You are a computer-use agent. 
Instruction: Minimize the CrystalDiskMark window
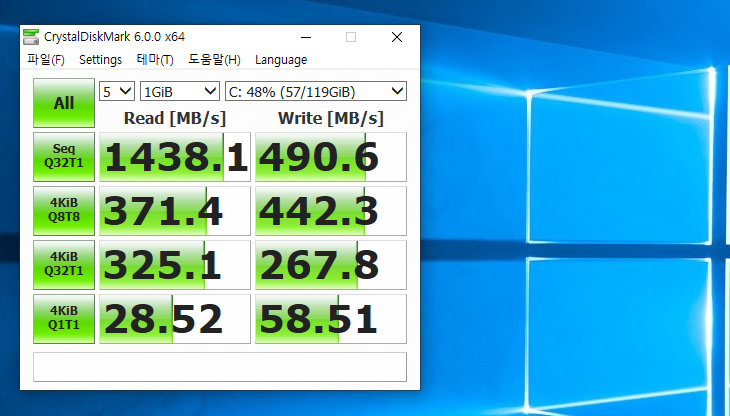306,37
